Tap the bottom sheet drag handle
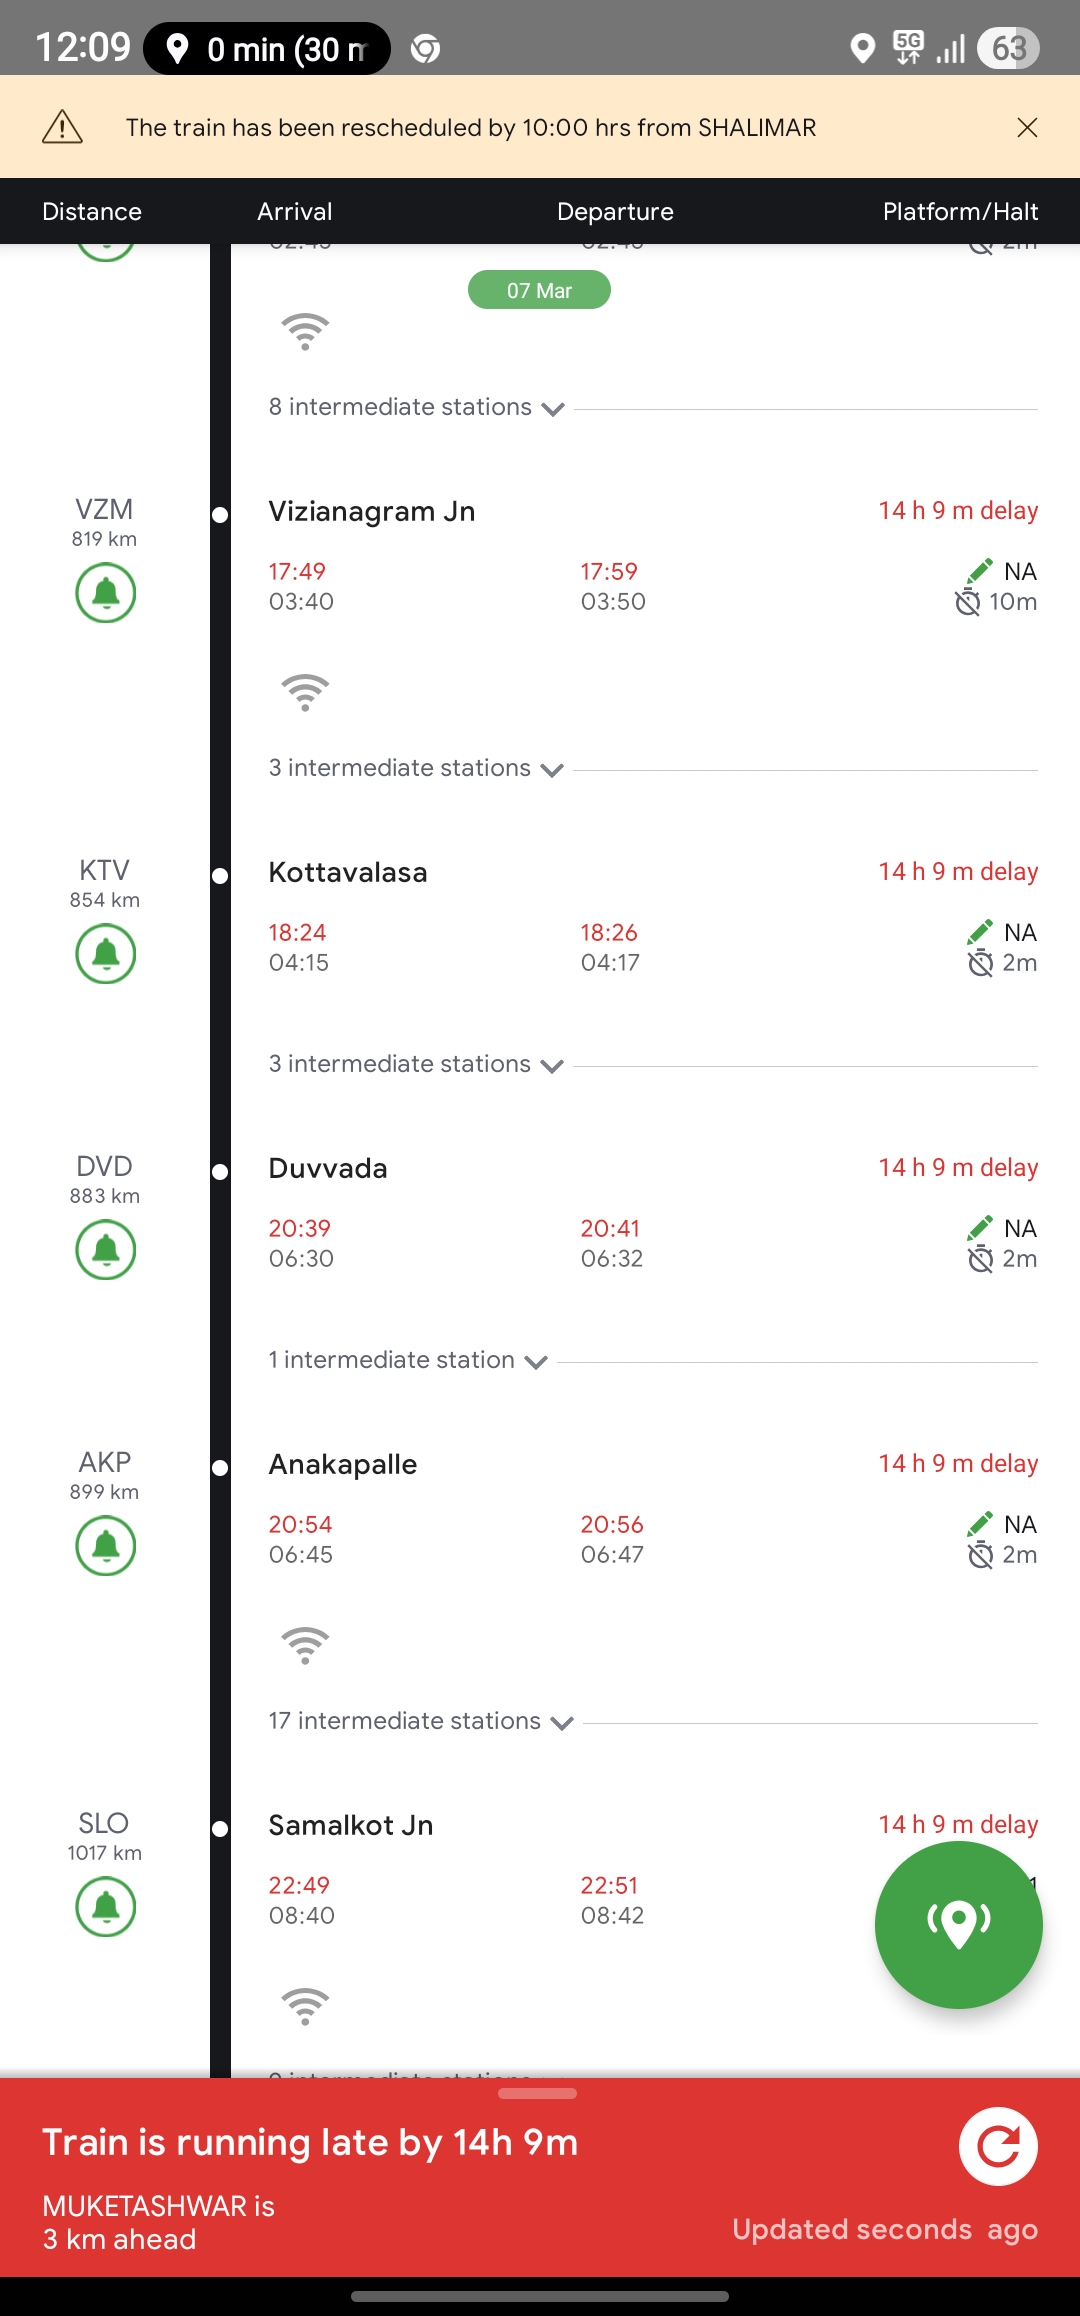This screenshot has height=2316, width=1080. [537, 2093]
